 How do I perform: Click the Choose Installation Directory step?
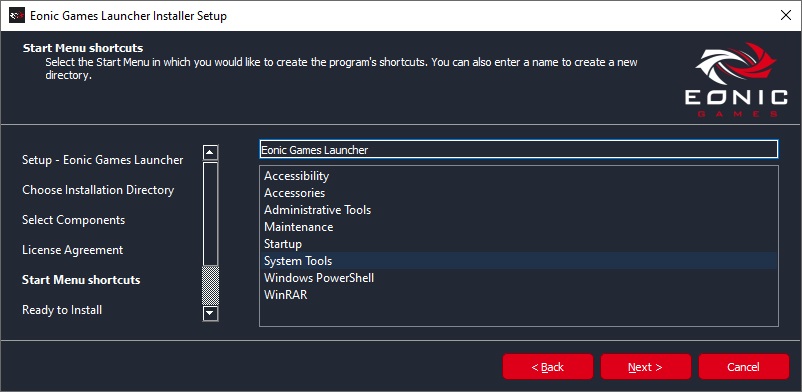[98, 190]
